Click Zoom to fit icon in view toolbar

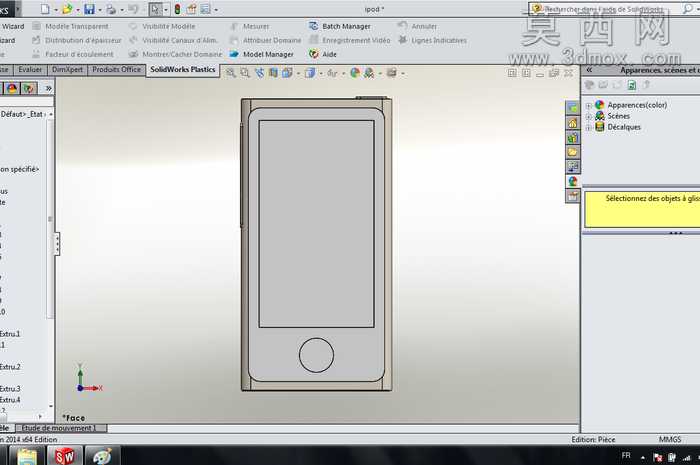point(231,73)
